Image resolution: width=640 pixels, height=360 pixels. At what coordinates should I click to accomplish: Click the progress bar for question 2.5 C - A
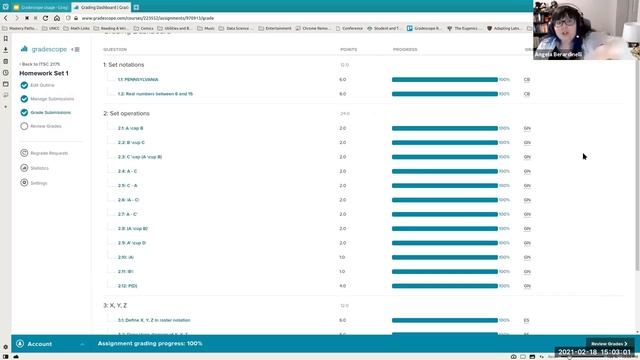tap(445, 186)
